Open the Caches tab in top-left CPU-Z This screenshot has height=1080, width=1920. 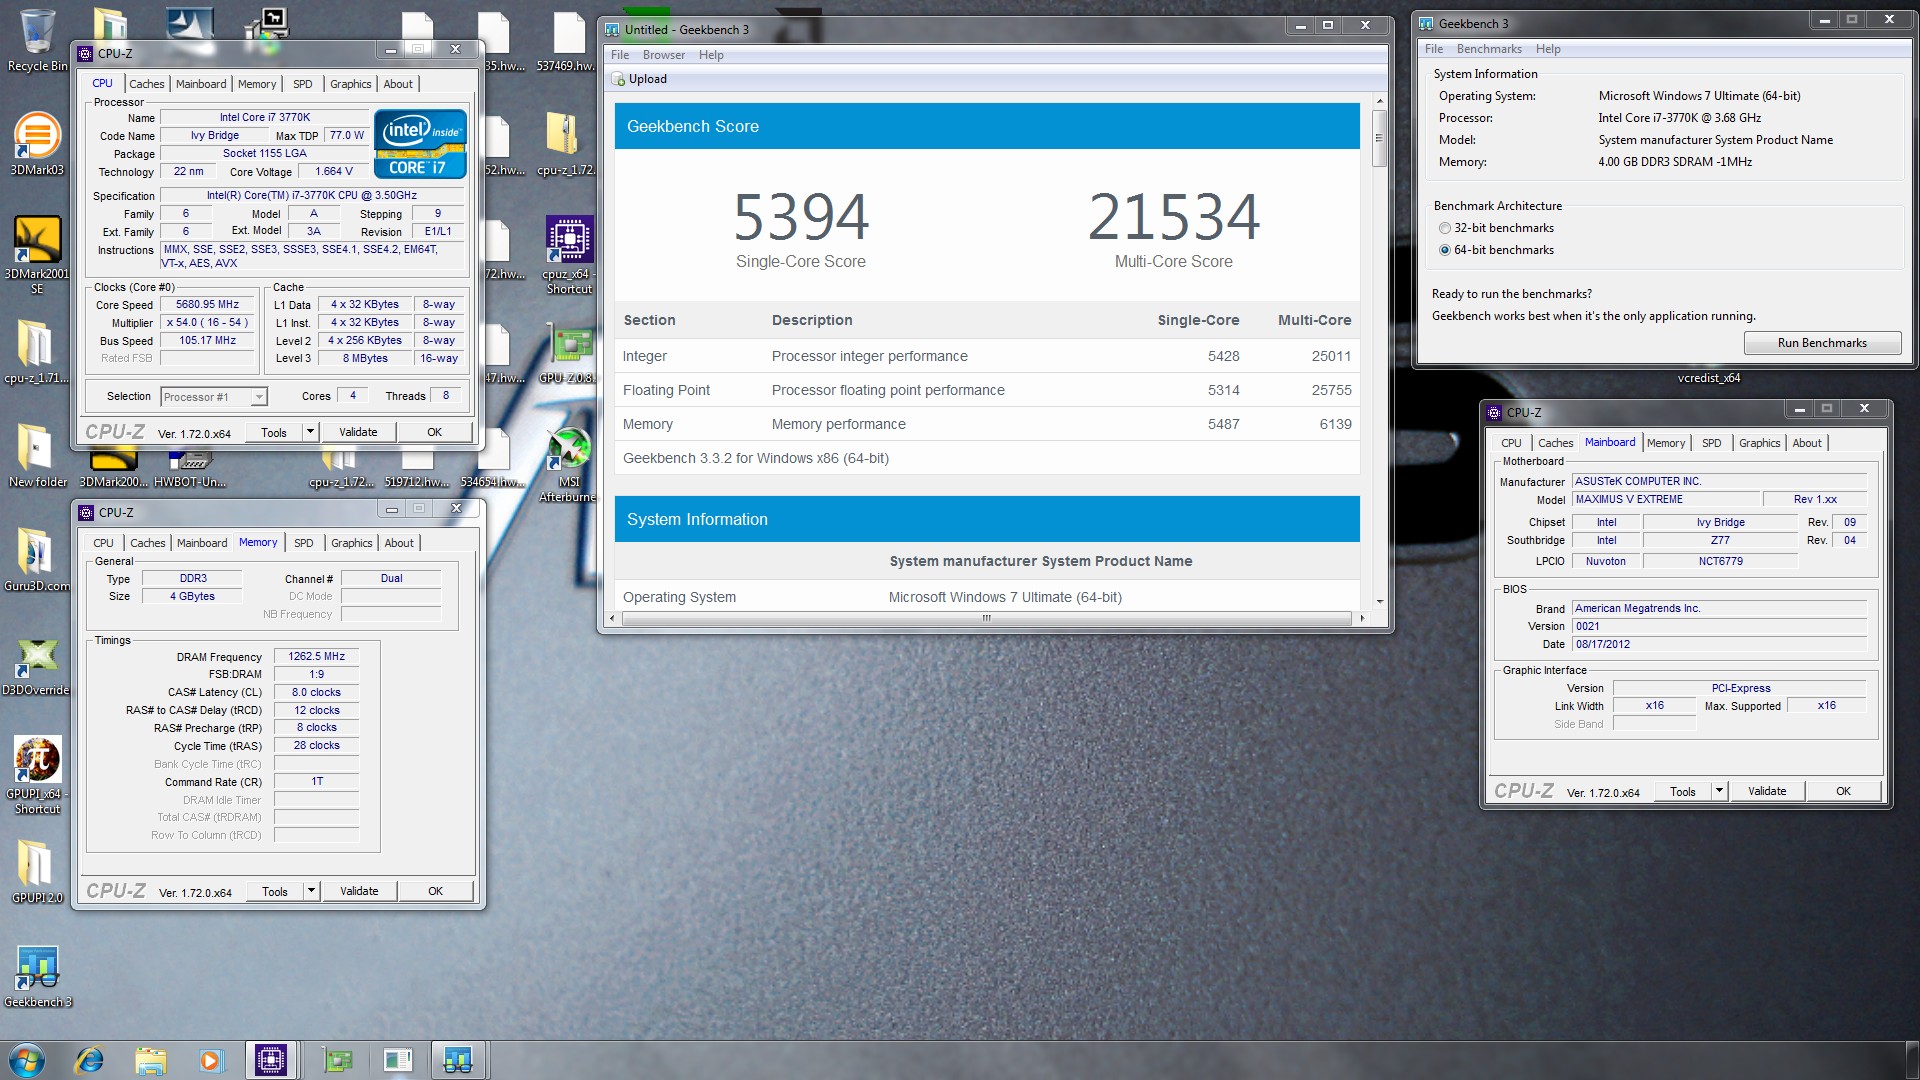(147, 84)
